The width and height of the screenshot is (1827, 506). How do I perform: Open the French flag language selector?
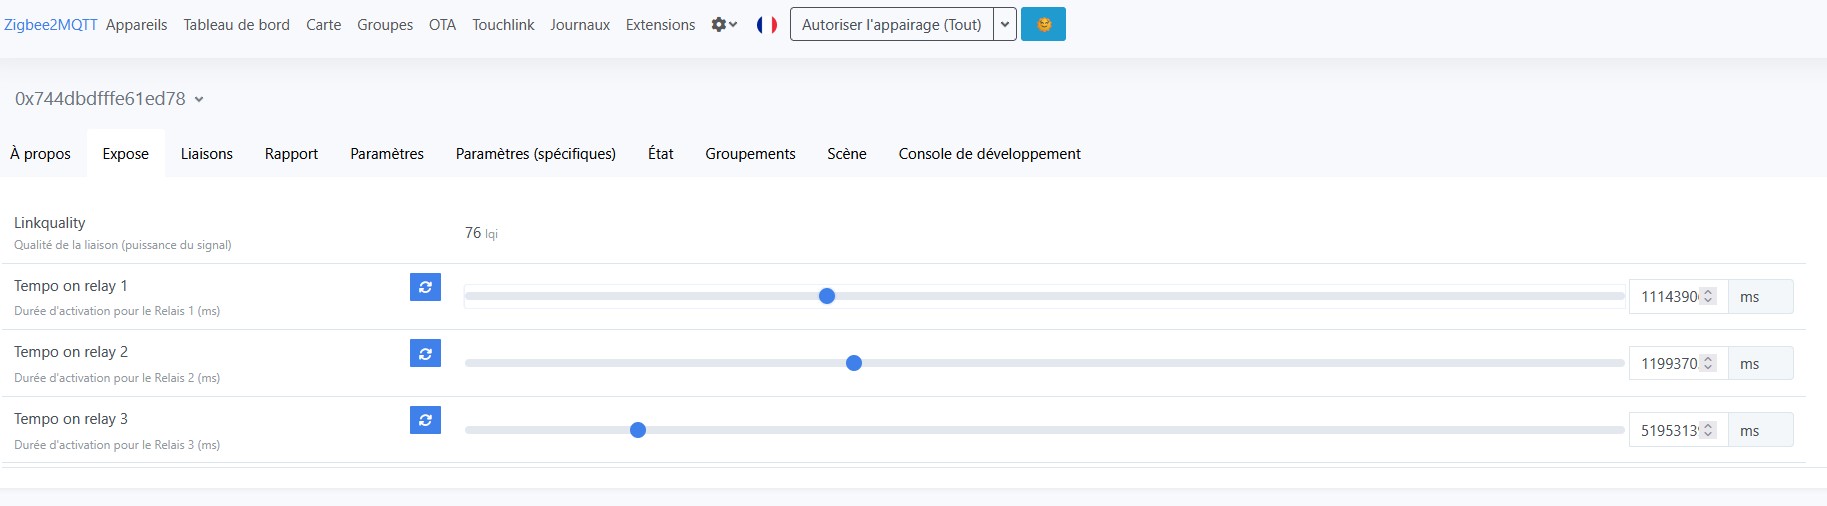(x=767, y=25)
